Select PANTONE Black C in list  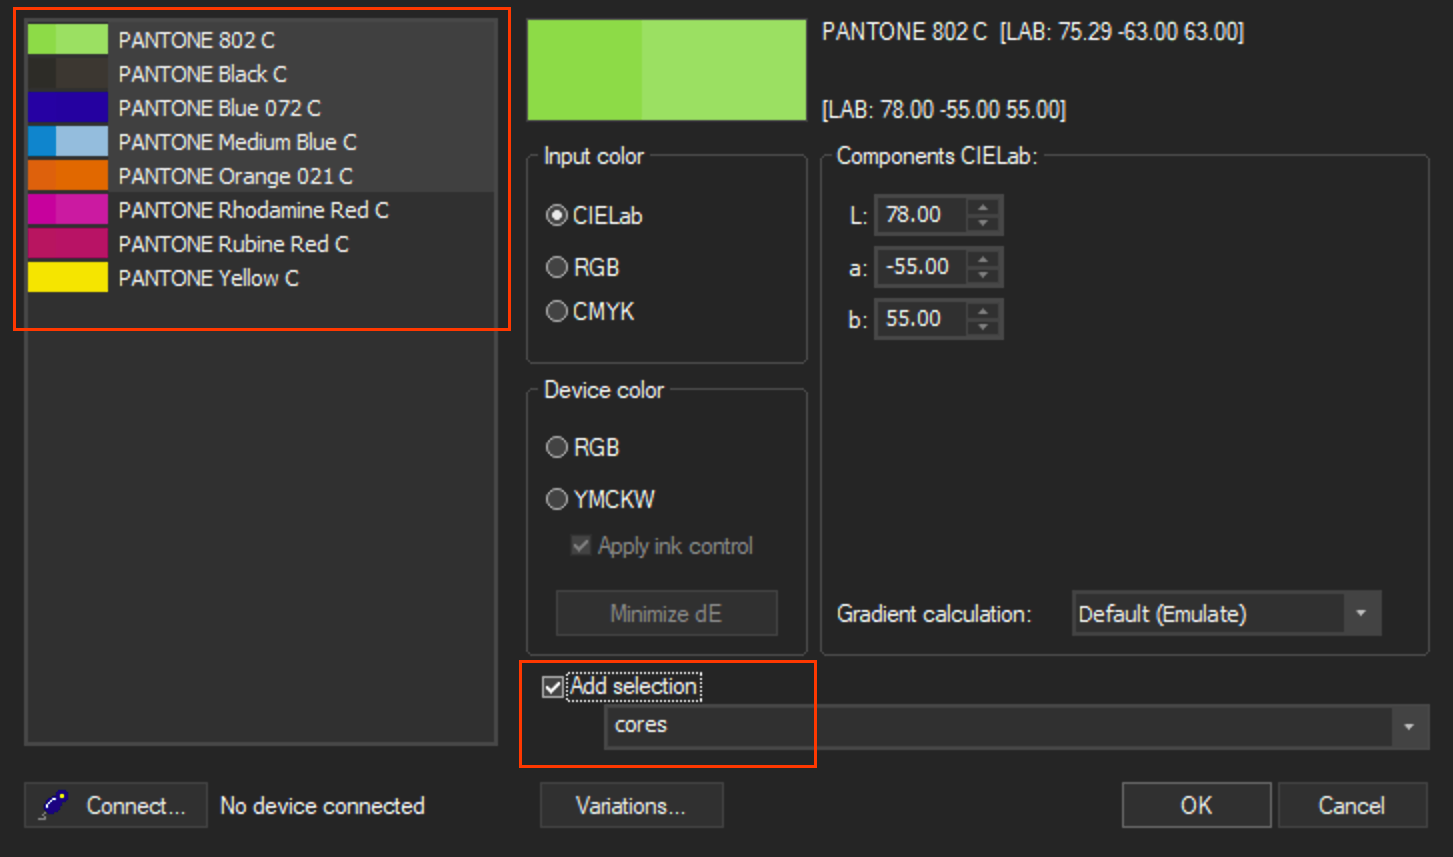(261, 74)
